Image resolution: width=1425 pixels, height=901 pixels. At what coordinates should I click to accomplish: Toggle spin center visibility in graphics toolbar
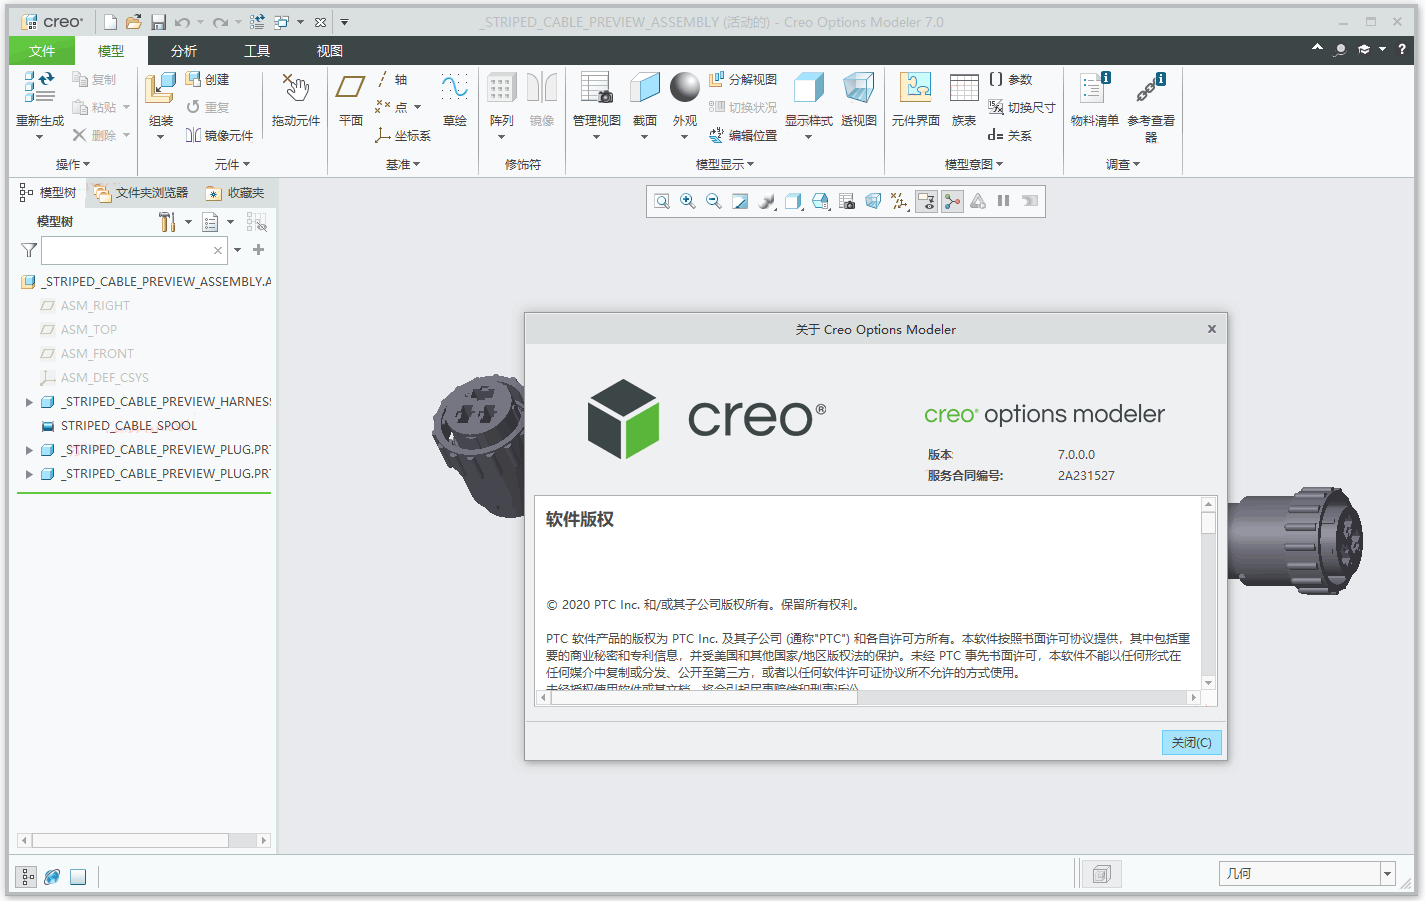coord(952,201)
